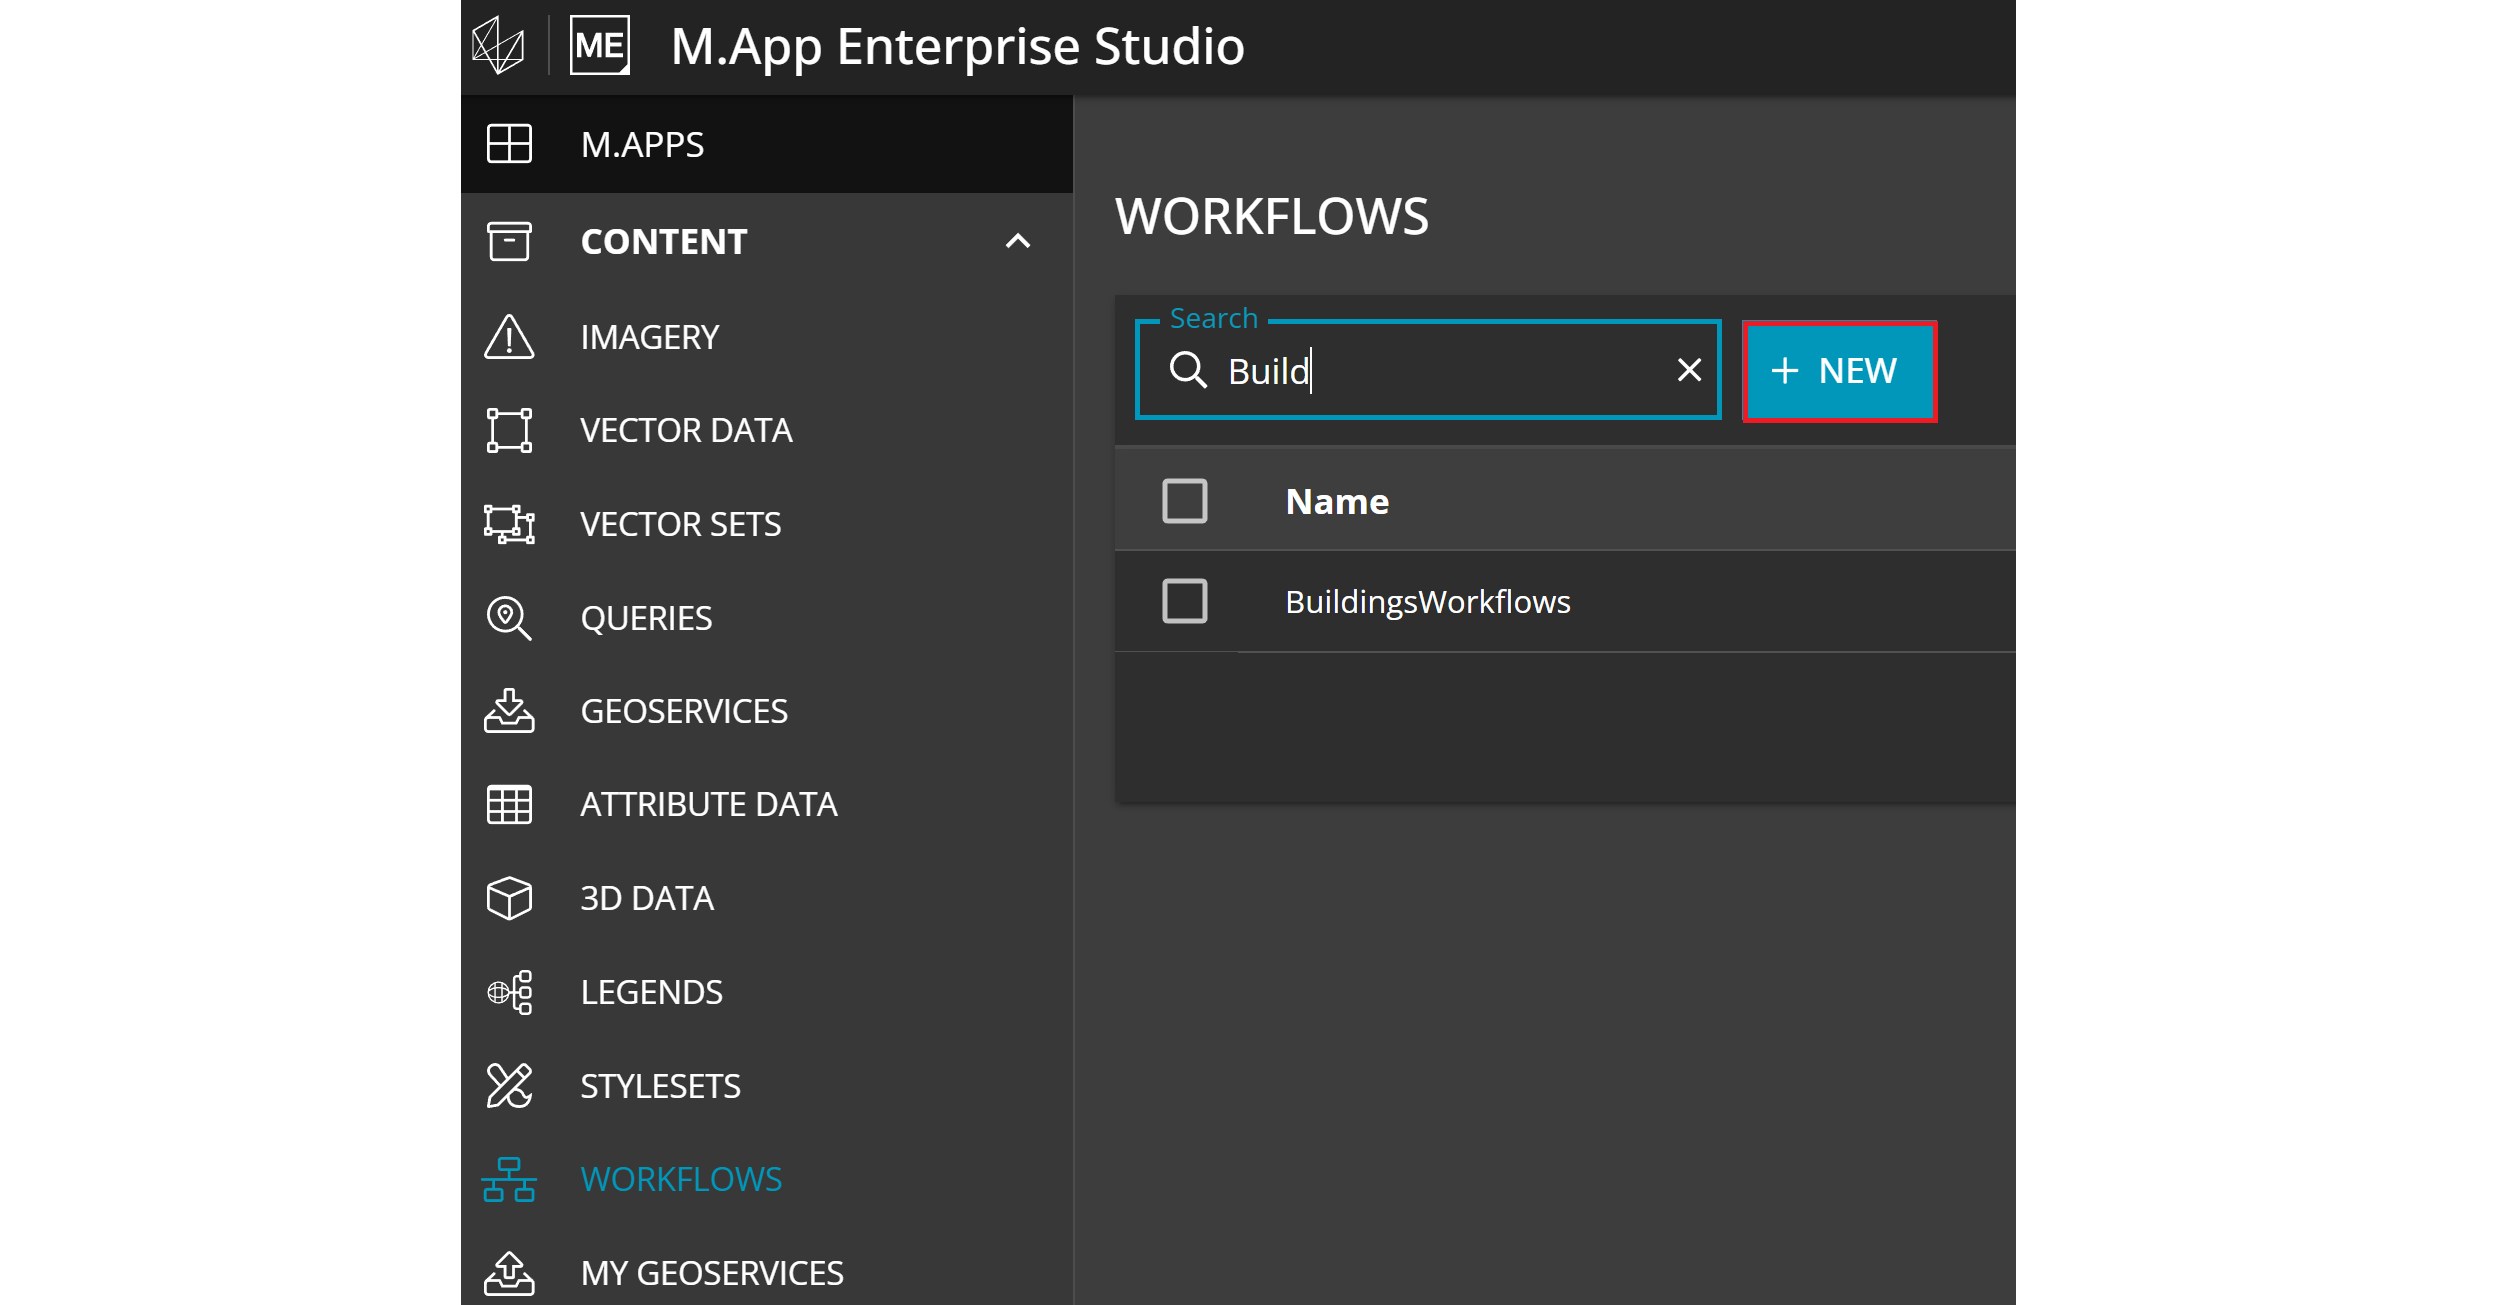The image size is (2496, 1305).
Task: Select VECTOR SETS in the sidebar
Action: pyautogui.click(x=767, y=524)
